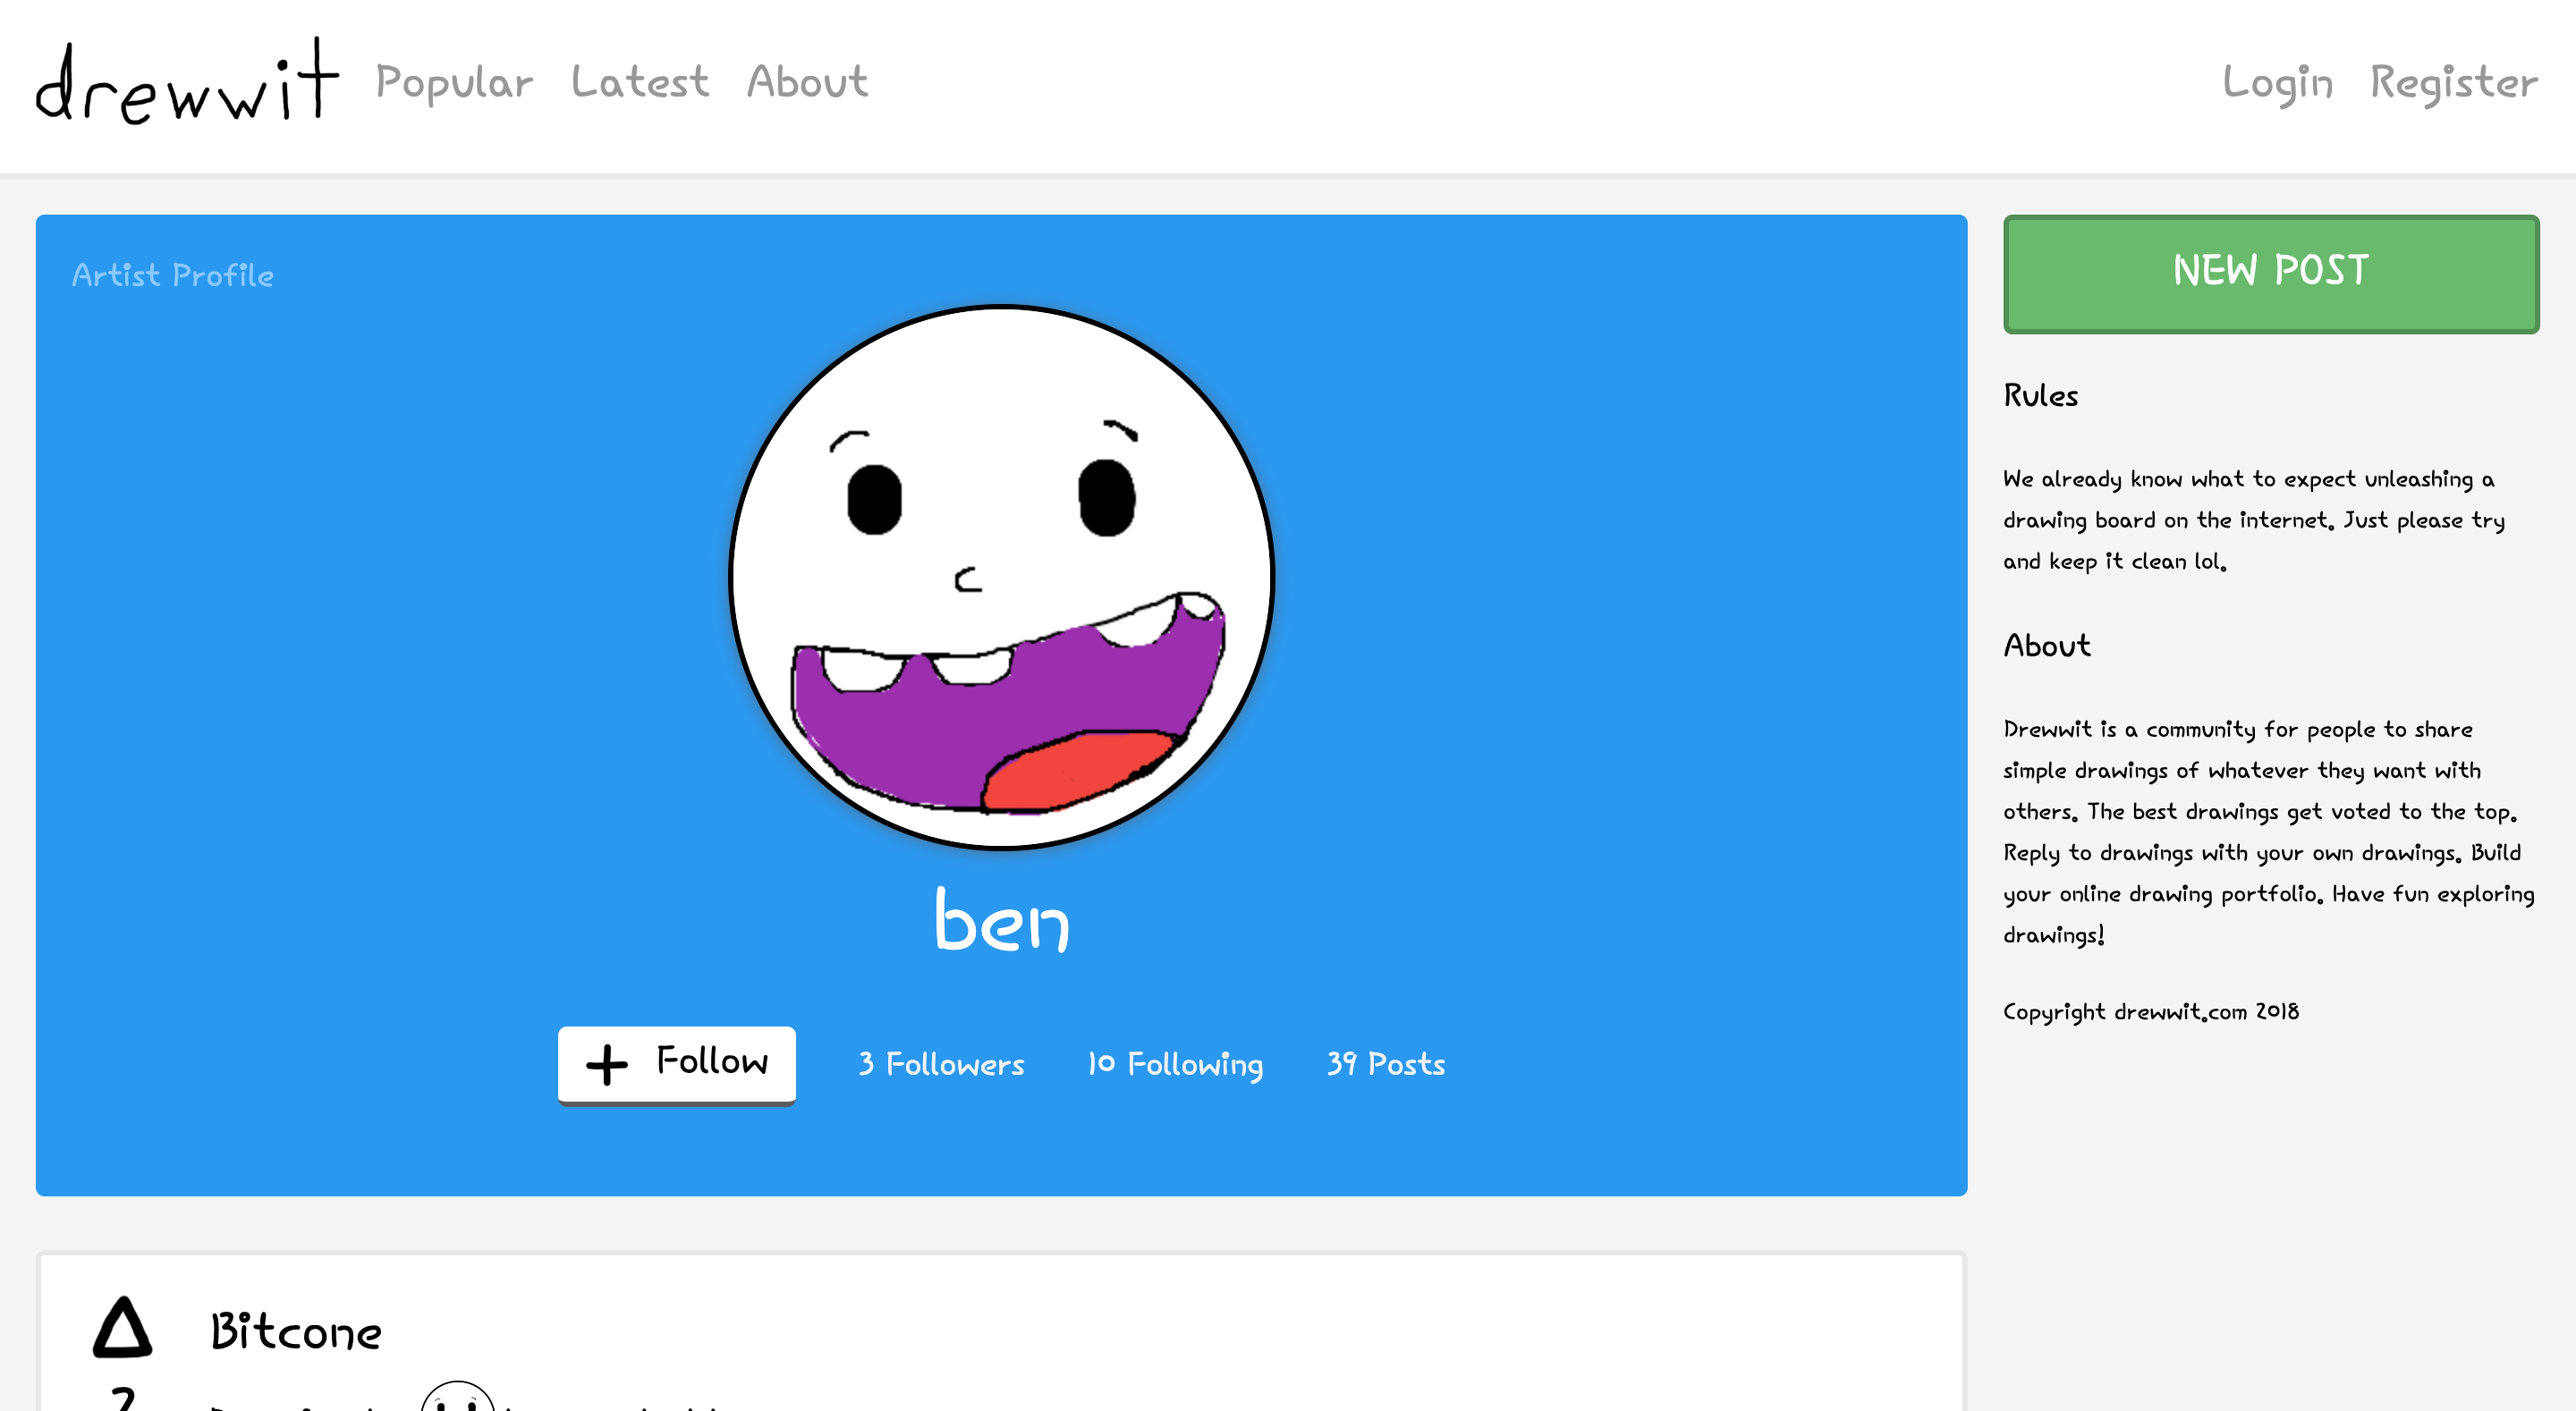Viewport: 2576px width, 1411px height.
Task: Open About in the top navigation
Action: [807, 82]
